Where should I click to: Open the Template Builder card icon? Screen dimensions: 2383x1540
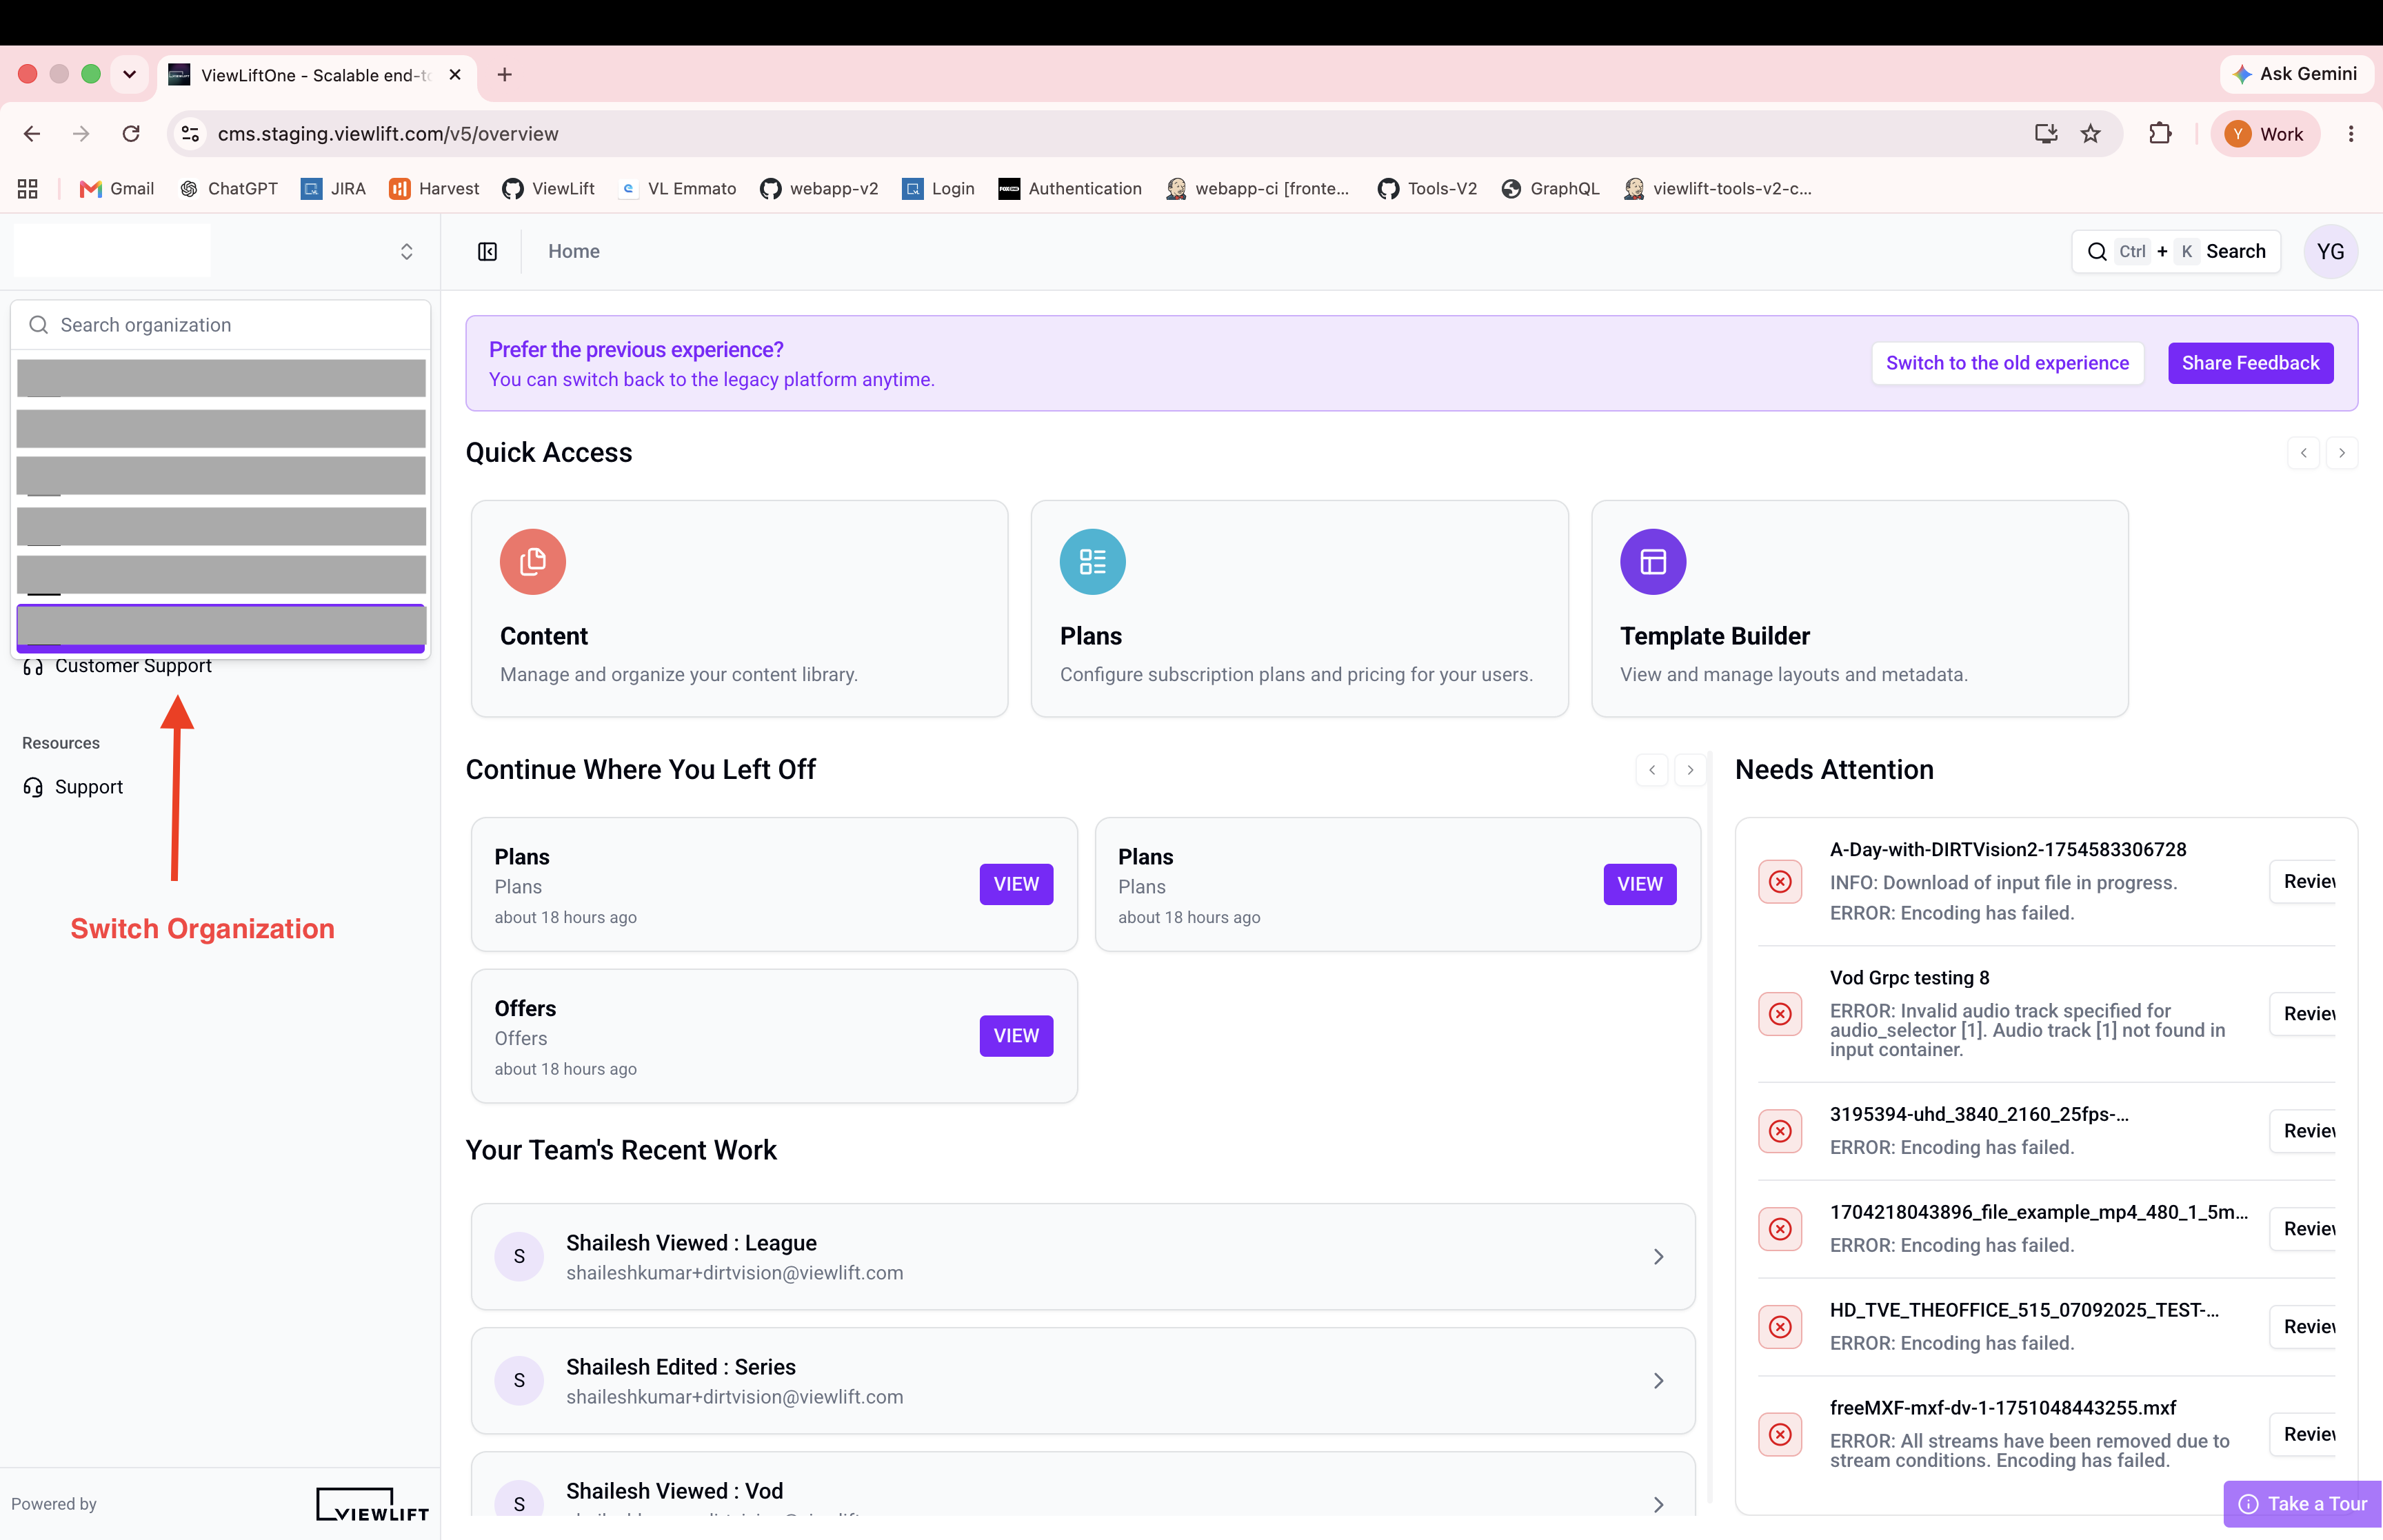(1653, 562)
